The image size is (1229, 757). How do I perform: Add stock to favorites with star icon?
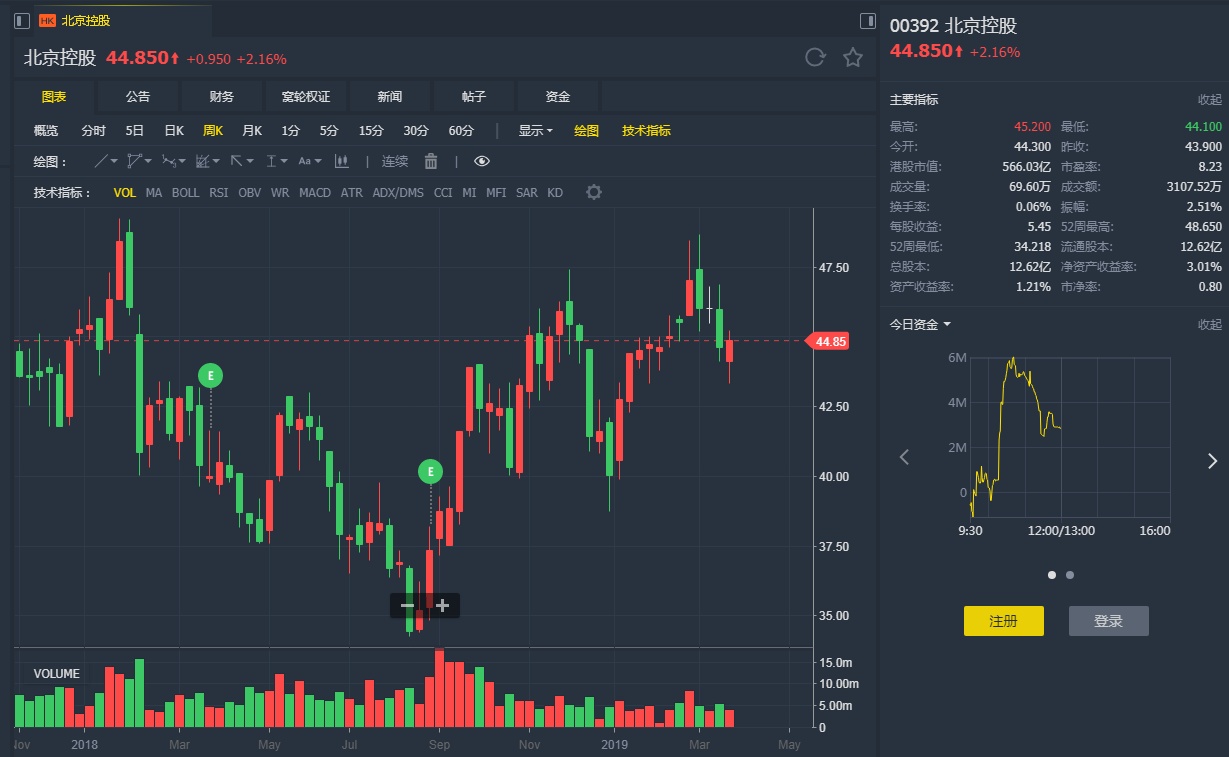click(853, 58)
